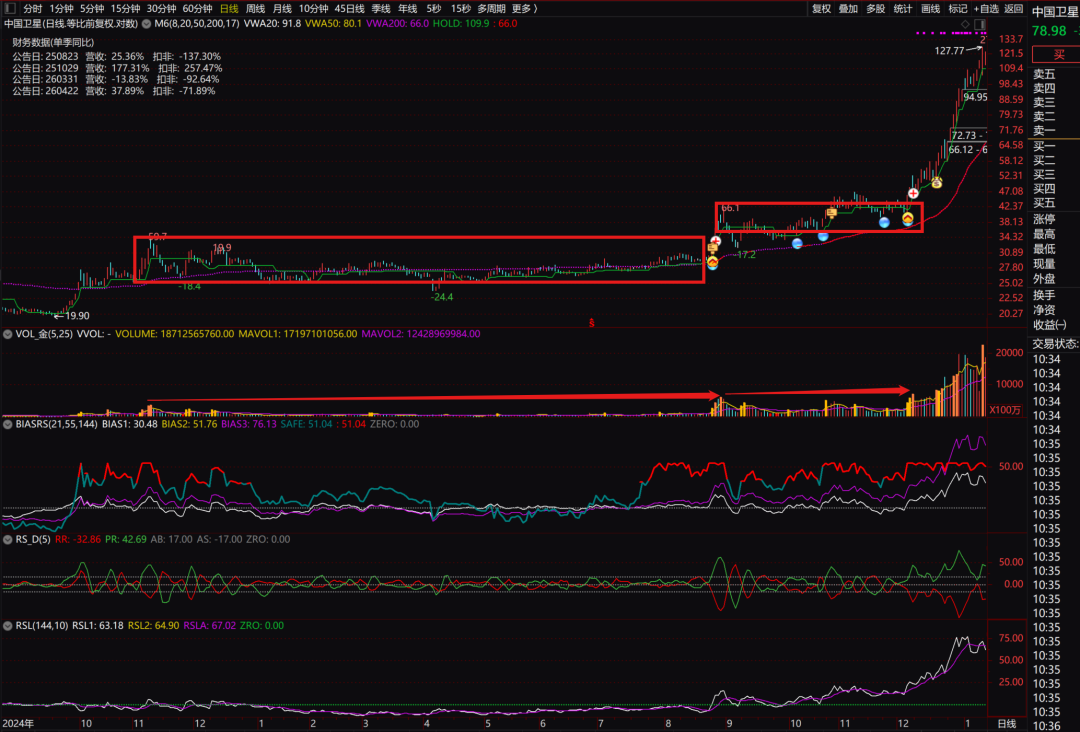Click the red 买 buy button

tap(1059, 54)
